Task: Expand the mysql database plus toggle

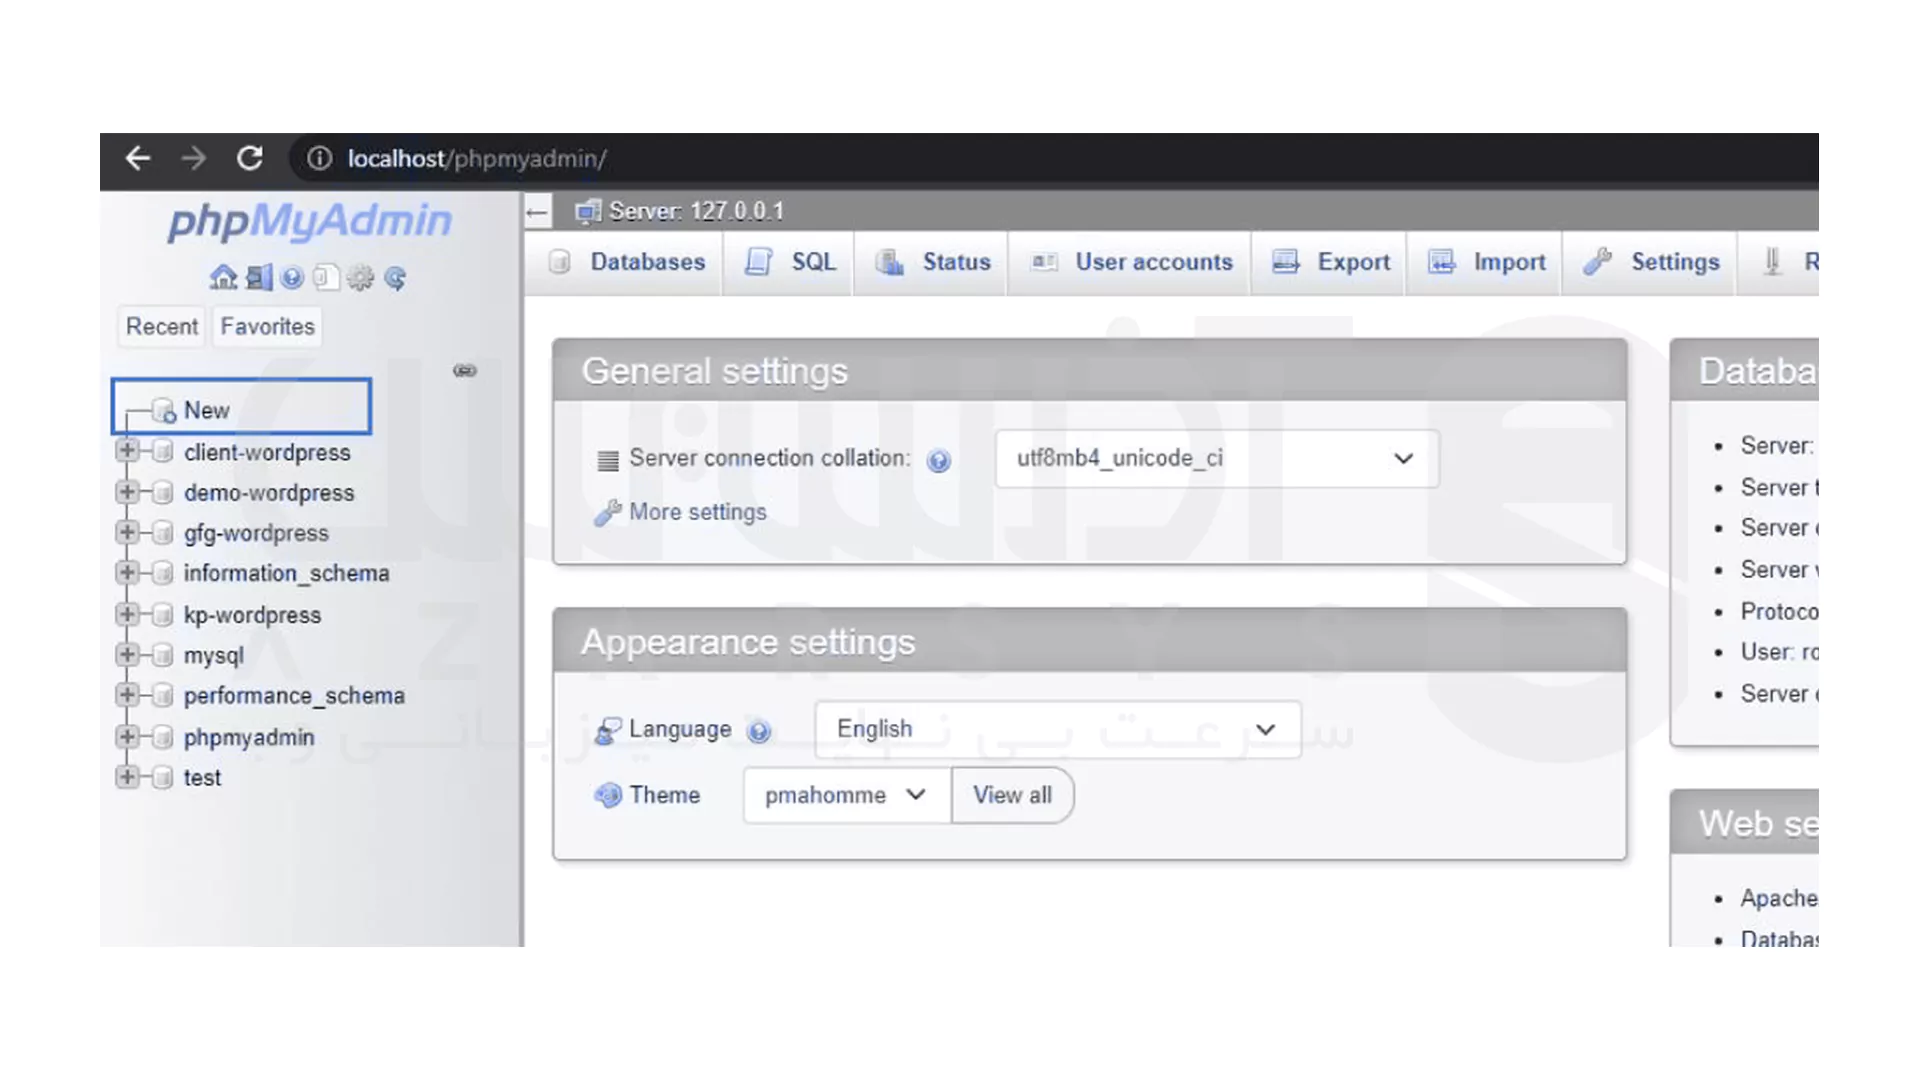Action: (127, 655)
